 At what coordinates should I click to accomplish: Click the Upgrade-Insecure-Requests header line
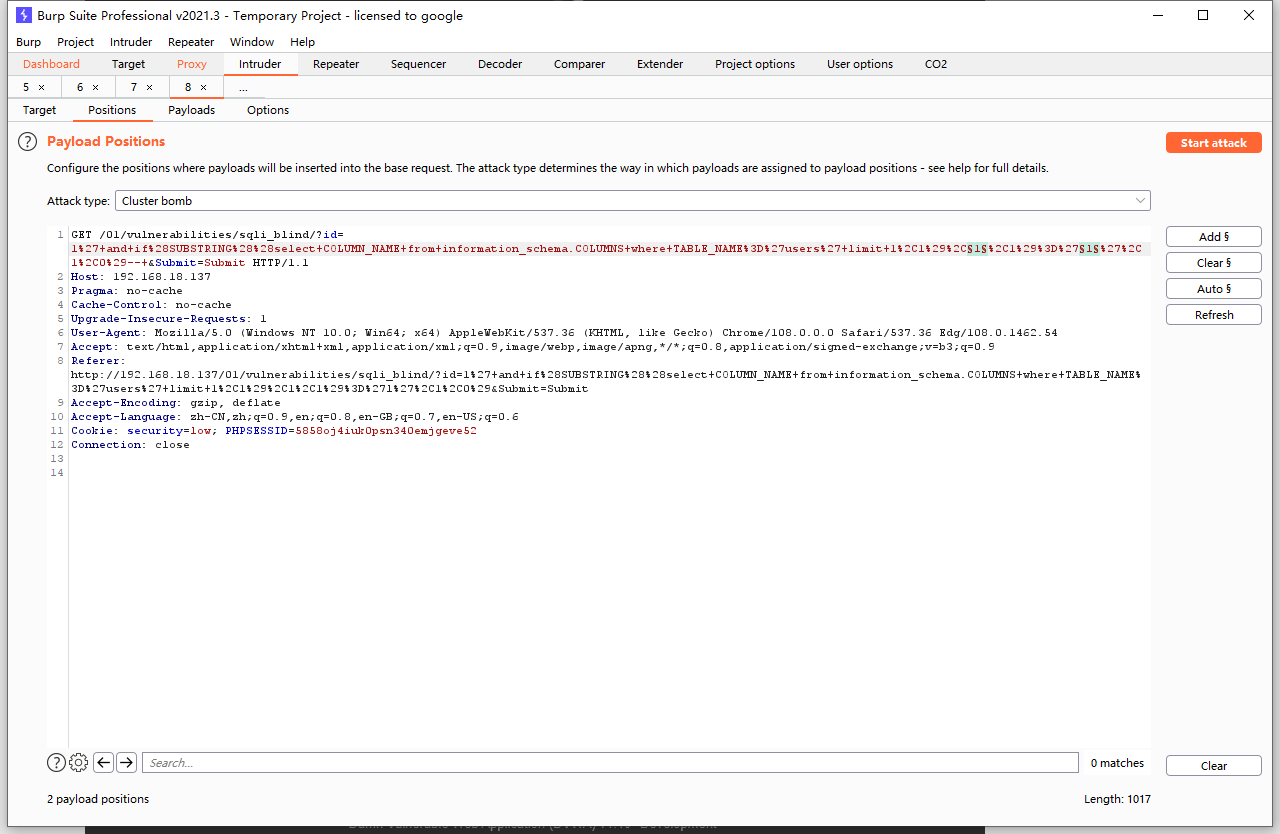169,319
